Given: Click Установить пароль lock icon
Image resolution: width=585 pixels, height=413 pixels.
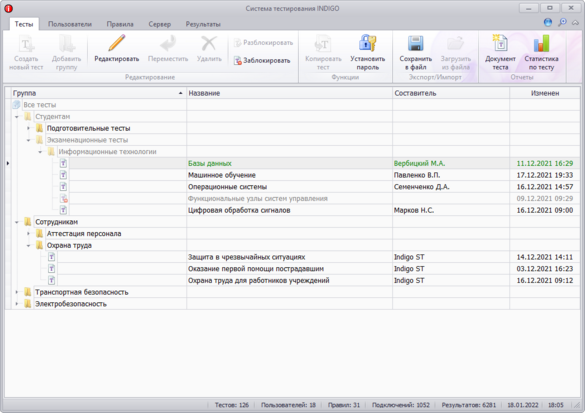Looking at the screenshot, I should (367, 44).
